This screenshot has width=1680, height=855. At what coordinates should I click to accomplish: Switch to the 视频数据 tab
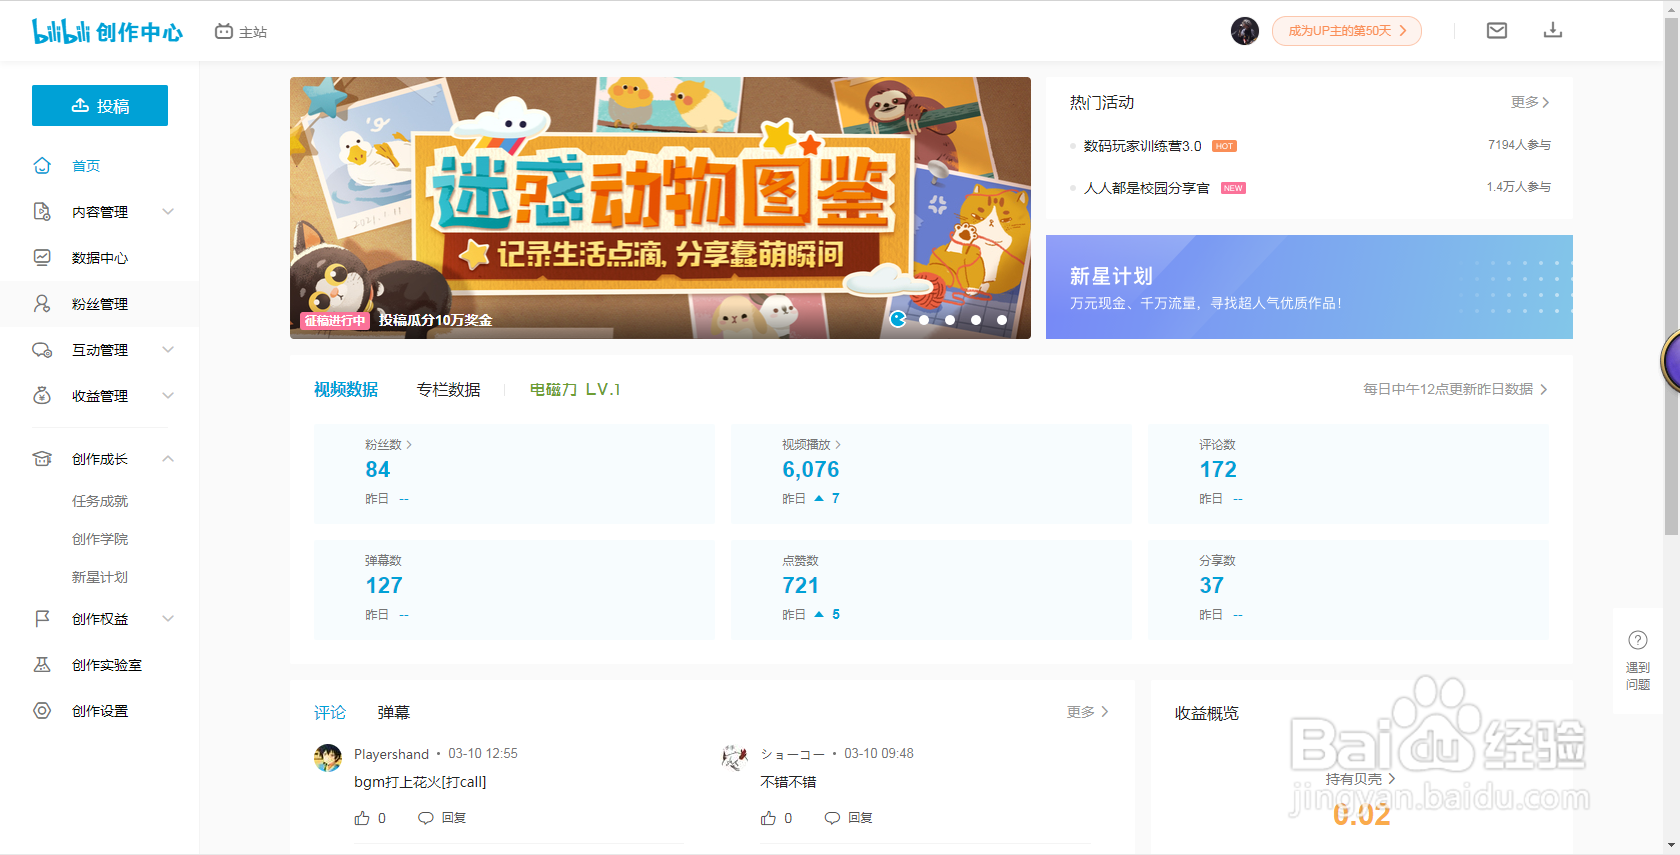[x=346, y=389]
